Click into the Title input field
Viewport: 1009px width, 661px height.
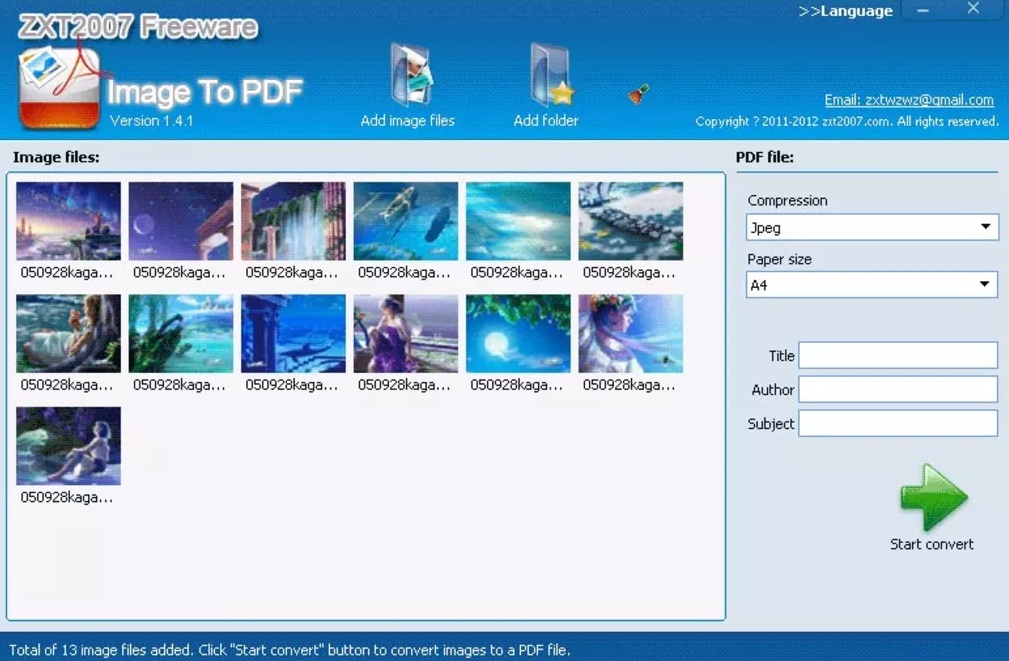tap(897, 355)
